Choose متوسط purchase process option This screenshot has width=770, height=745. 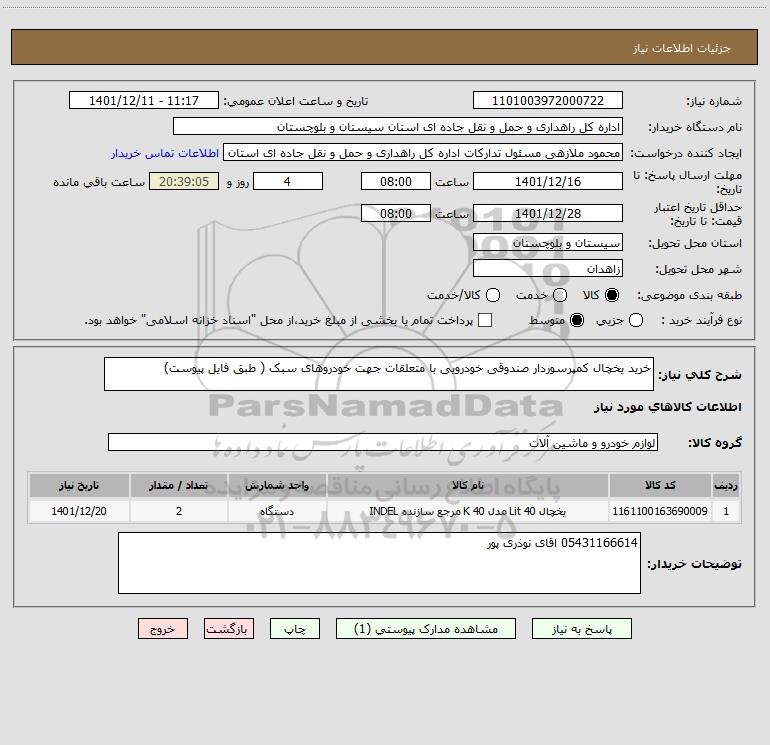coord(577,321)
